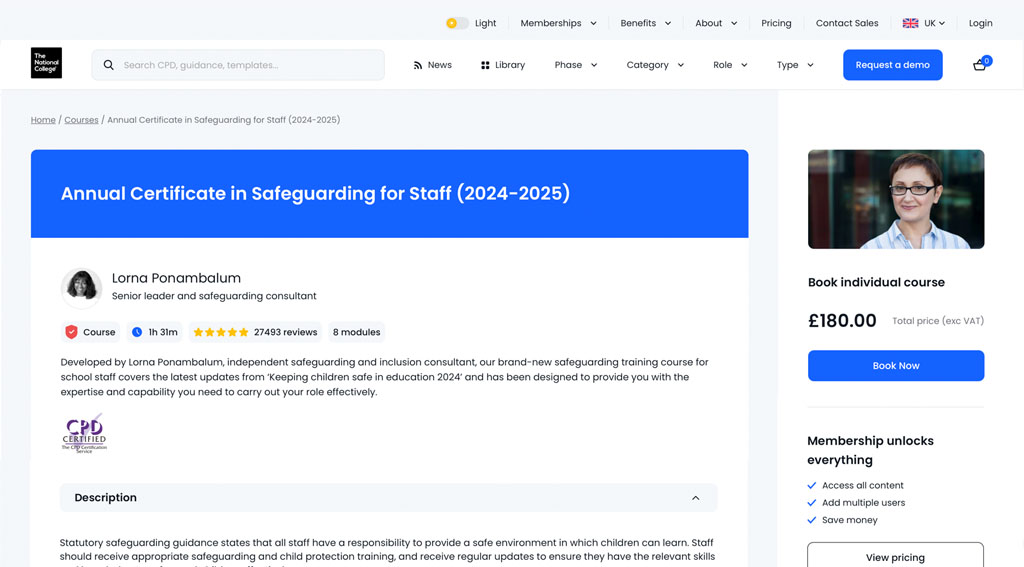Image resolution: width=1024 pixels, height=567 pixels.
Task: Click the blue clock duration icon
Action: click(x=137, y=332)
